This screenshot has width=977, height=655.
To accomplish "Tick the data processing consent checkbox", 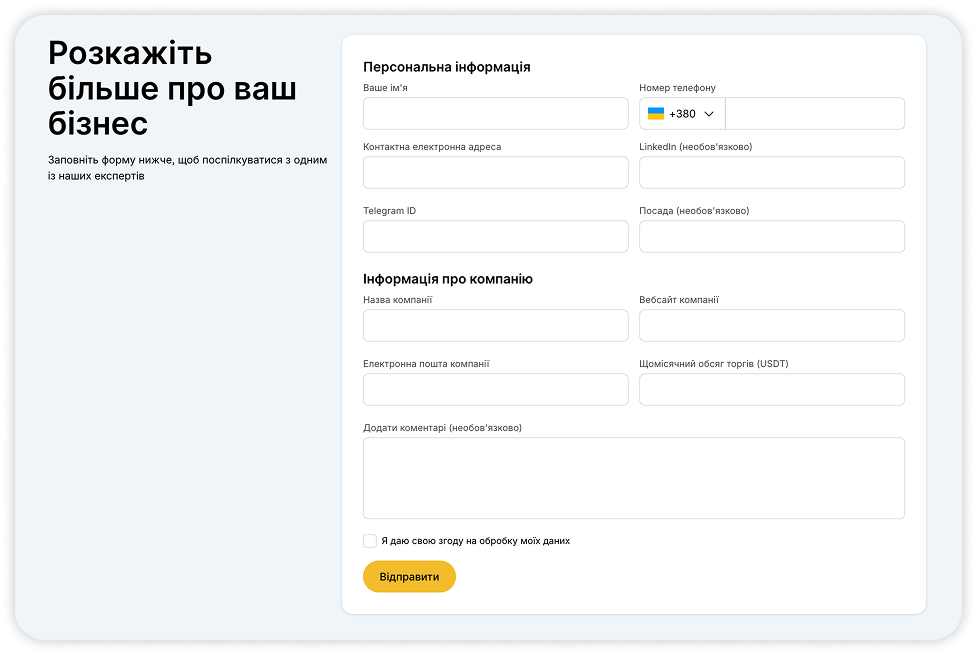I will pyautogui.click(x=370, y=541).
